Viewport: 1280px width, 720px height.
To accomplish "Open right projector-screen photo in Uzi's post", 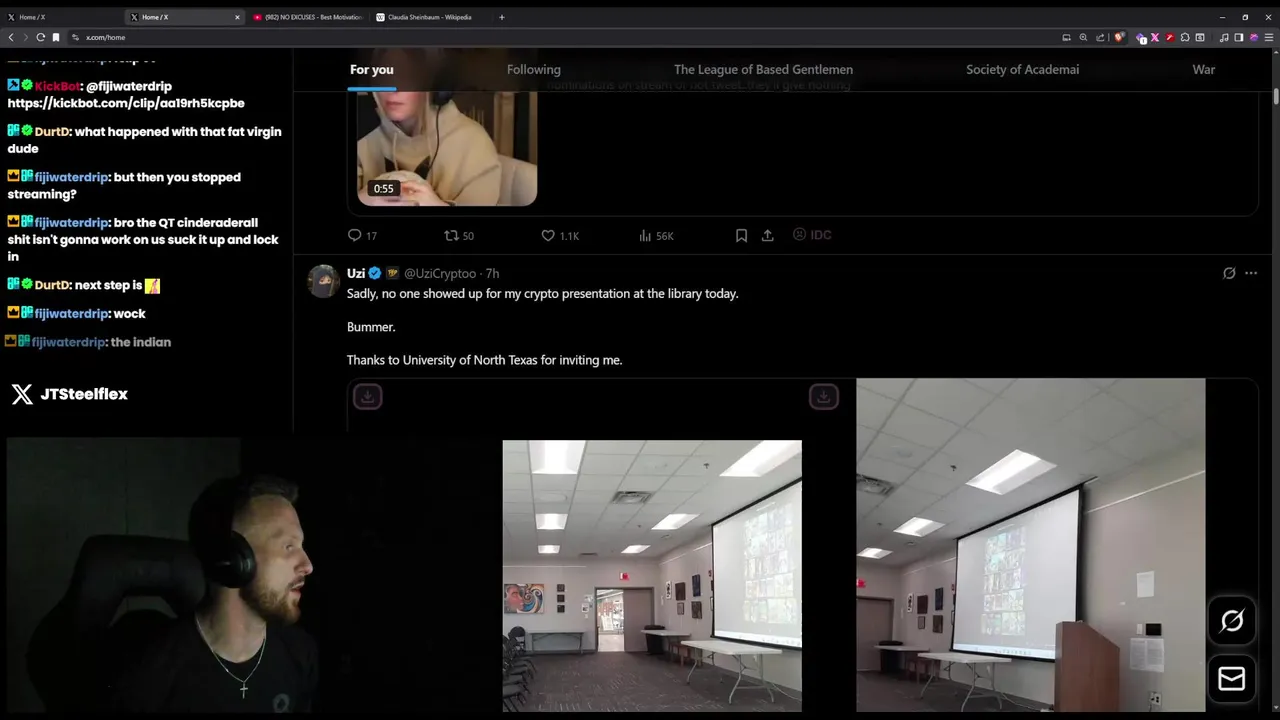I will click(x=1031, y=545).
